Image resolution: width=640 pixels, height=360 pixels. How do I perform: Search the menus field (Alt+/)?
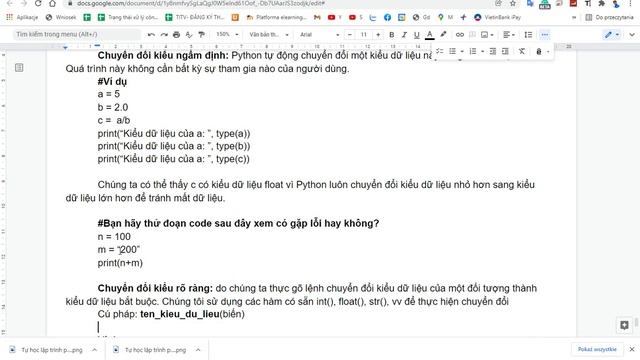[x=76, y=35]
